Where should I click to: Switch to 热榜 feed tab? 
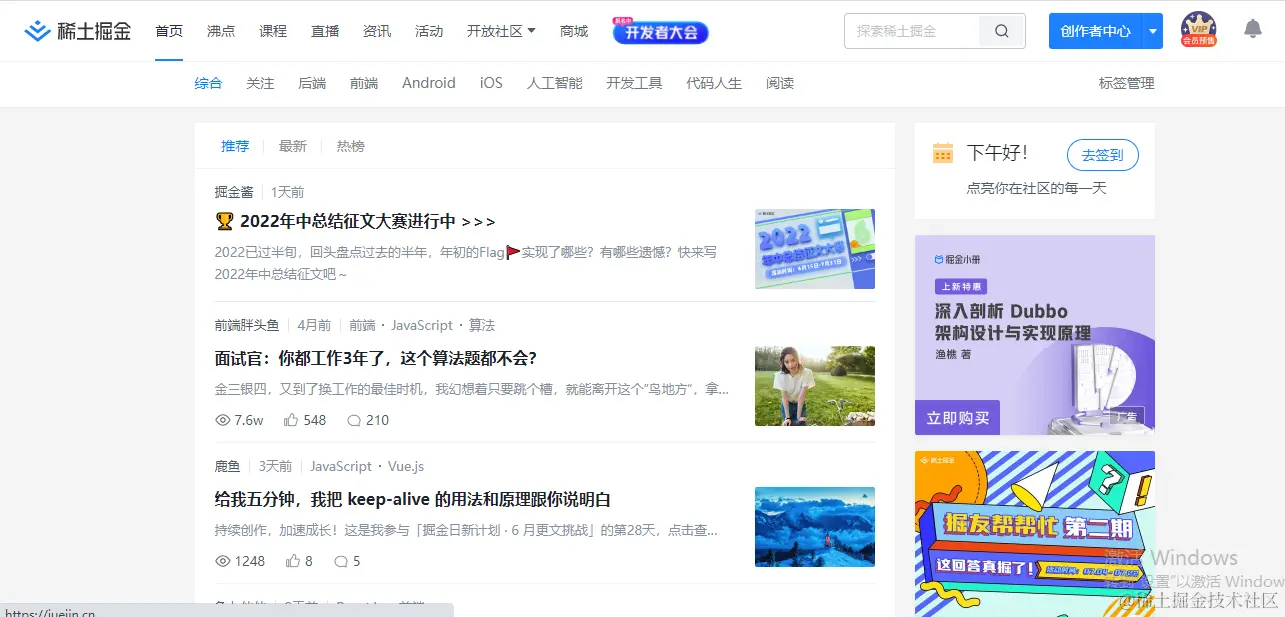[351, 146]
